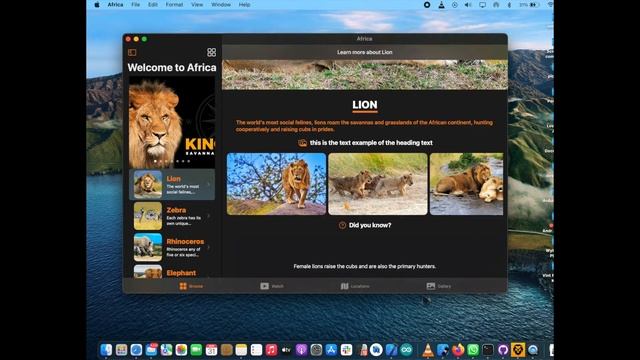
Task: Open VLC from the Dock
Action: pyautogui.click(x=428, y=350)
